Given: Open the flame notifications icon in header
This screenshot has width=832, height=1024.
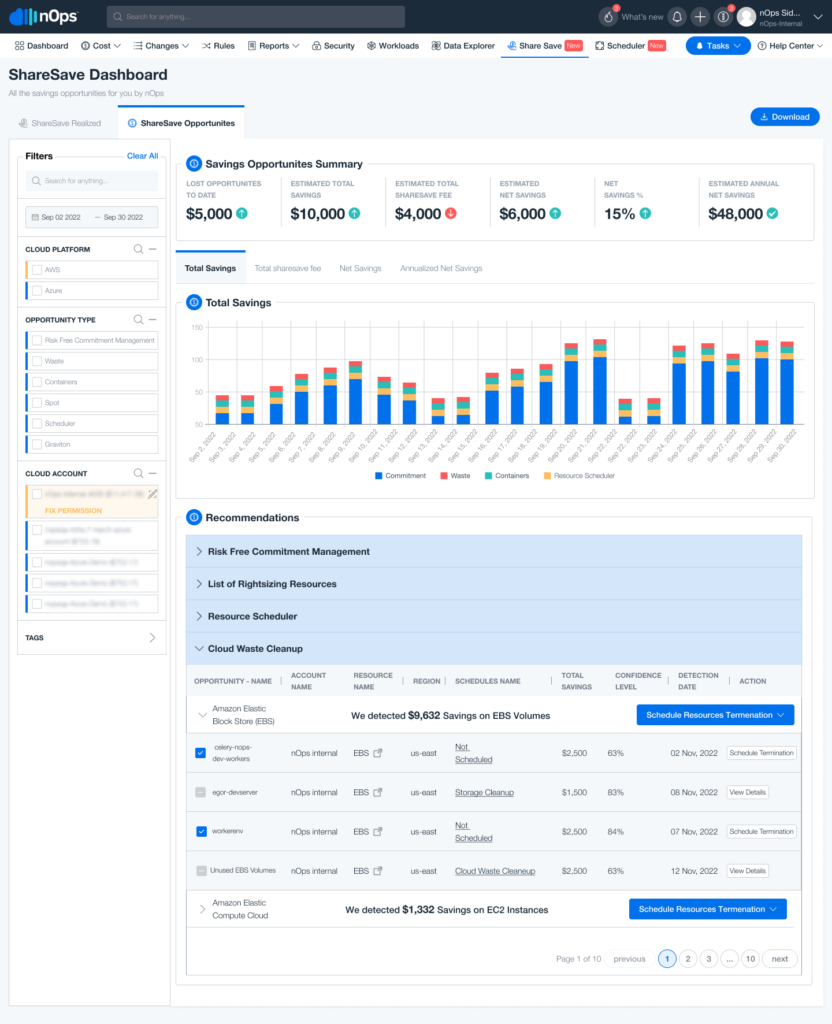Looking at the screenshot, I should (608, 17).
